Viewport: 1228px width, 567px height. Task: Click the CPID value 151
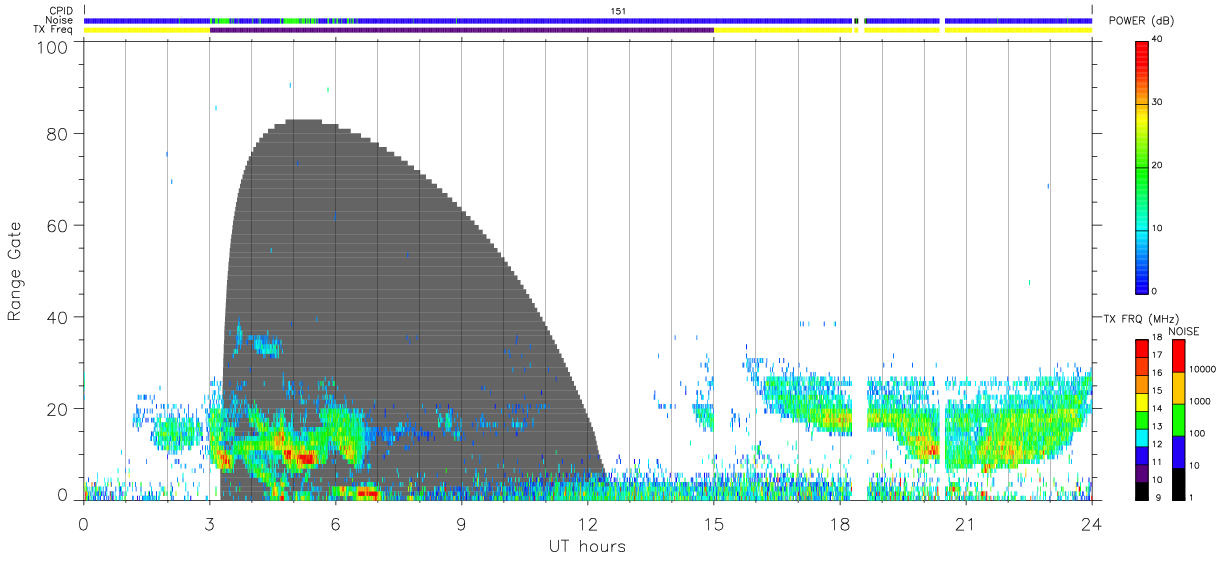tap(618, 11)
